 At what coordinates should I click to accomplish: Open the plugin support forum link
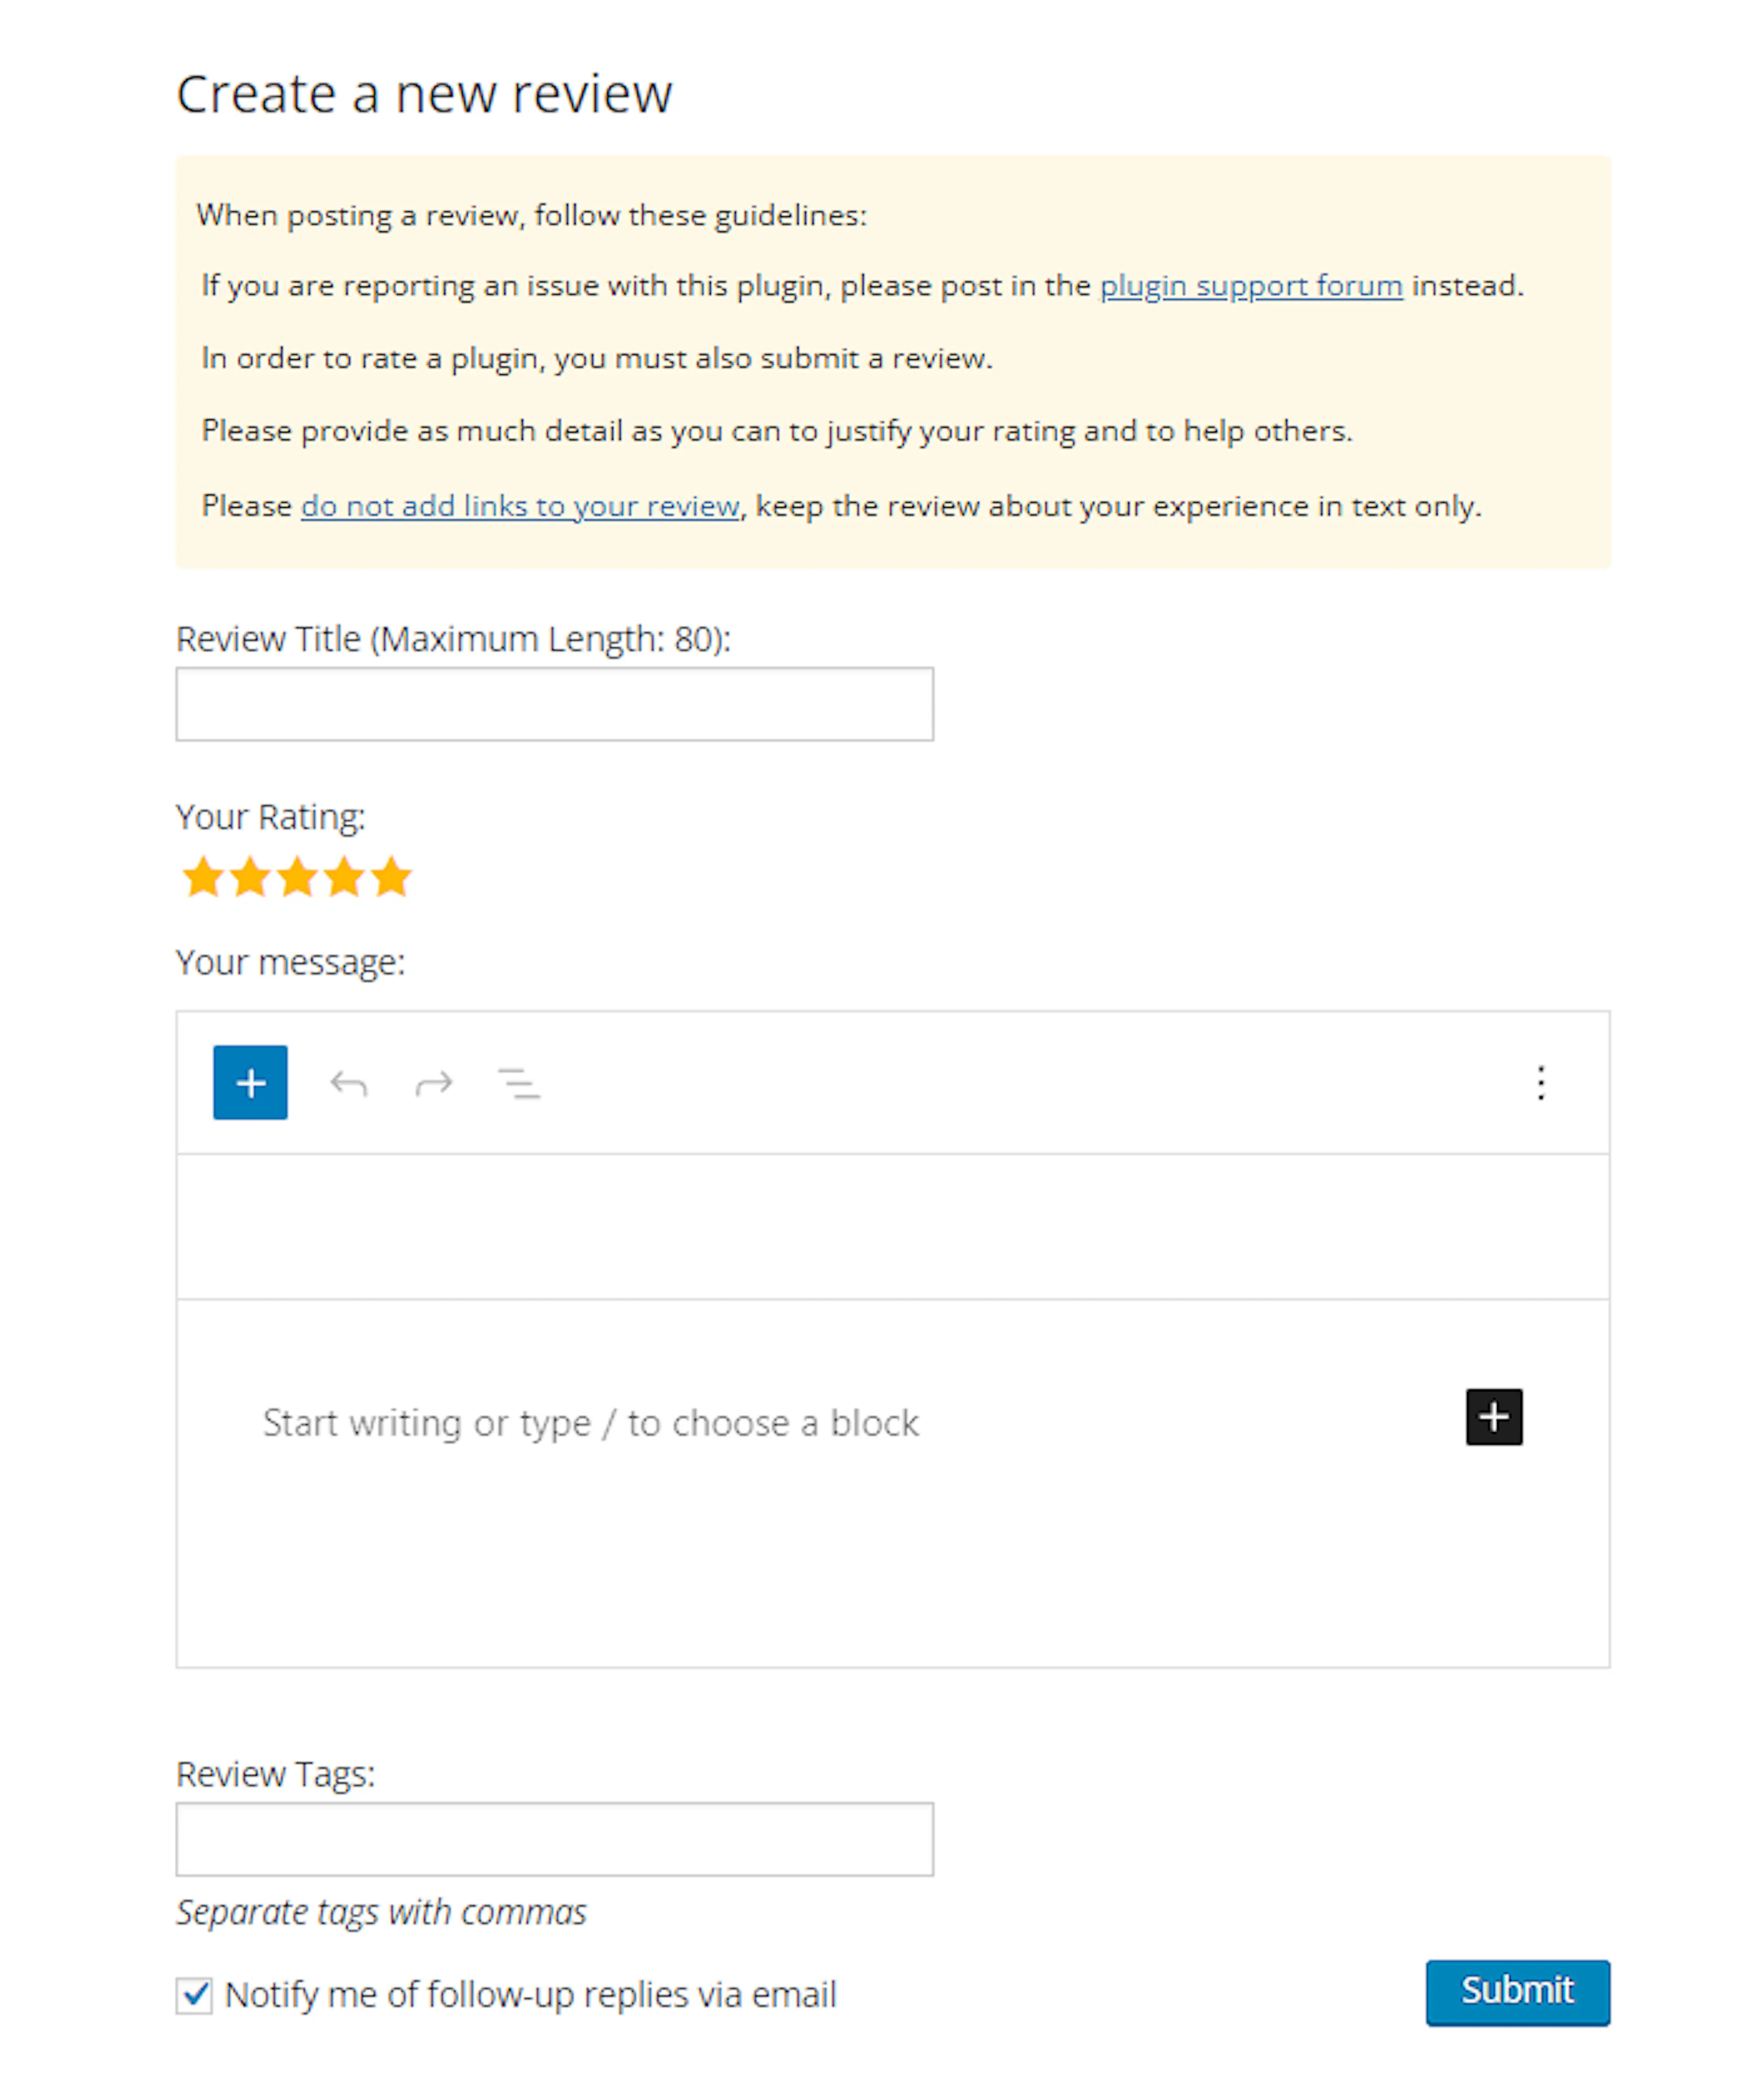(x=1251, y=286)
